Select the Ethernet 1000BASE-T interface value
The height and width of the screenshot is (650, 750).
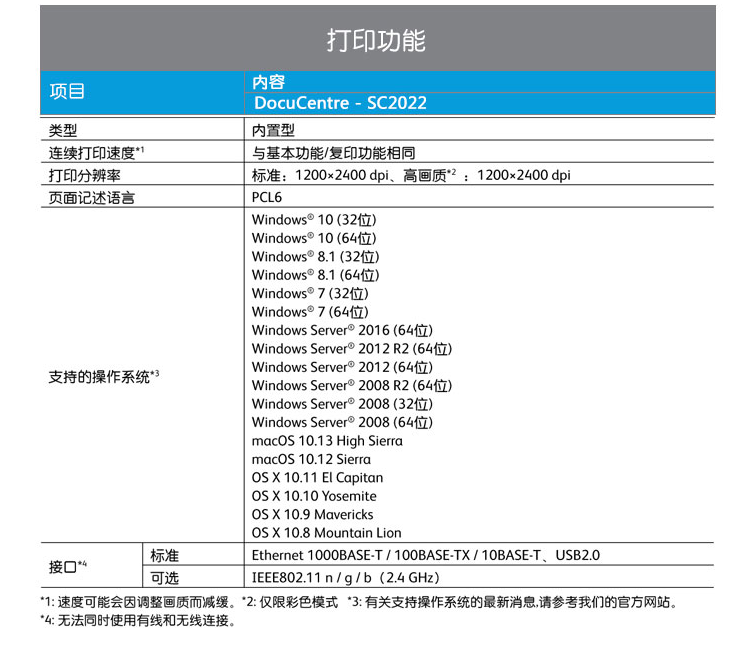(x=426, y=555)
